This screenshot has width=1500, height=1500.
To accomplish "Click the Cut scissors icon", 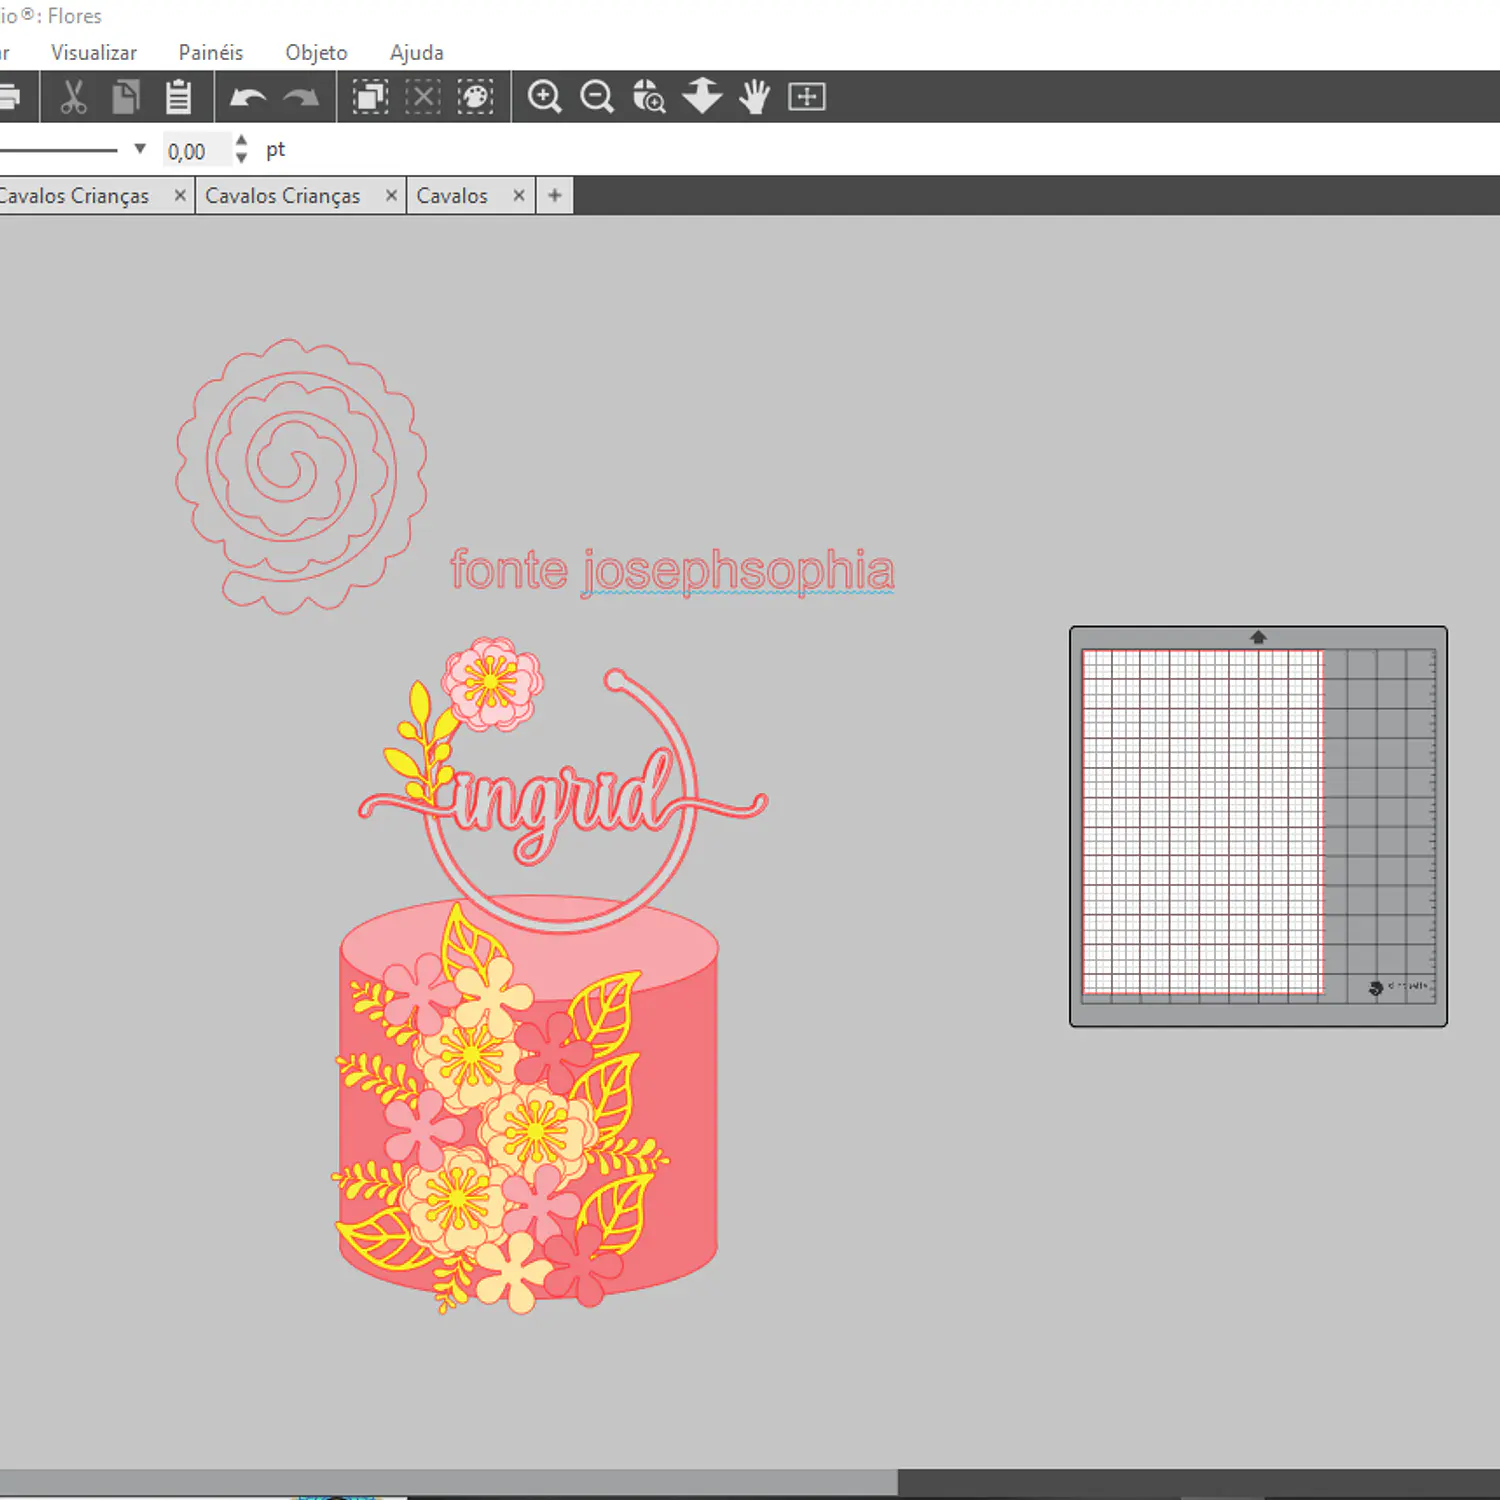I will point(73,97).
